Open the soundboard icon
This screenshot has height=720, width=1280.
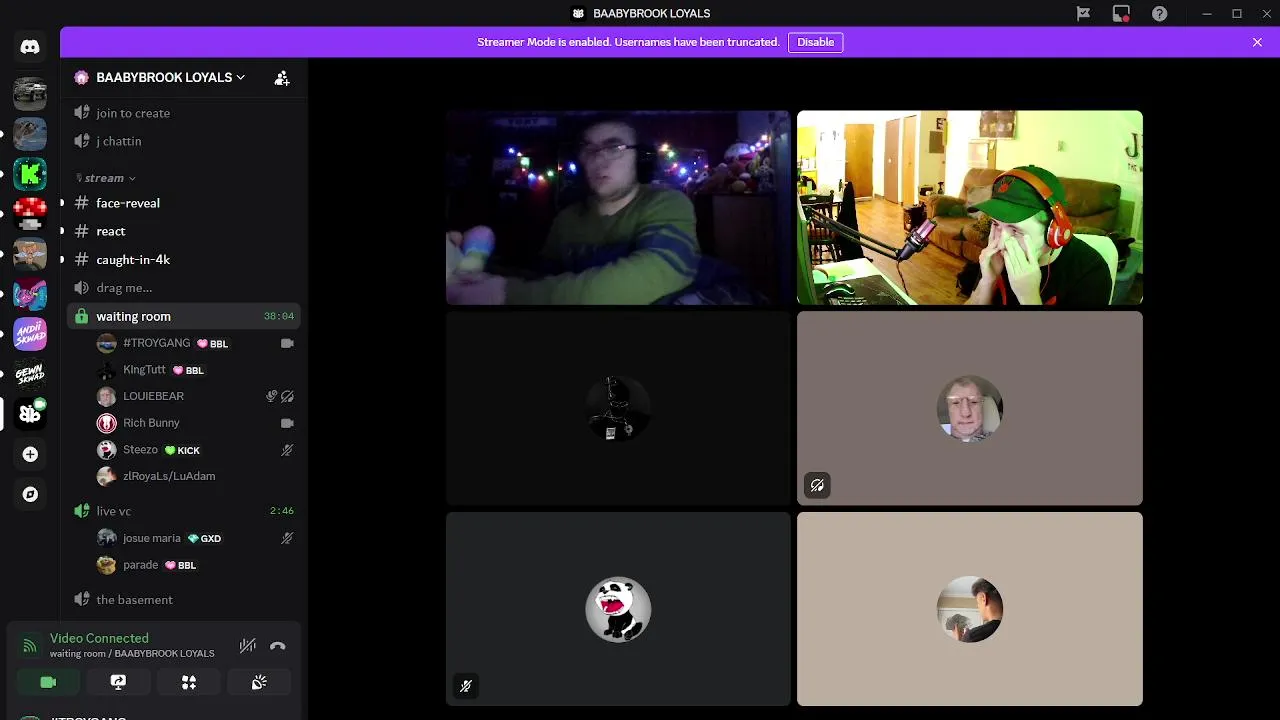coord(259,682)
